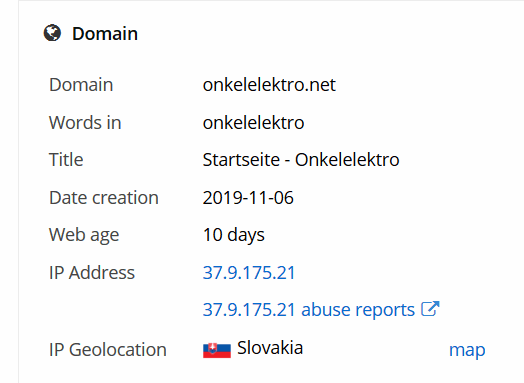The image size is (524, 383).
Task: Open the map link for IP geolocation
Action: (x=467, y=350)
